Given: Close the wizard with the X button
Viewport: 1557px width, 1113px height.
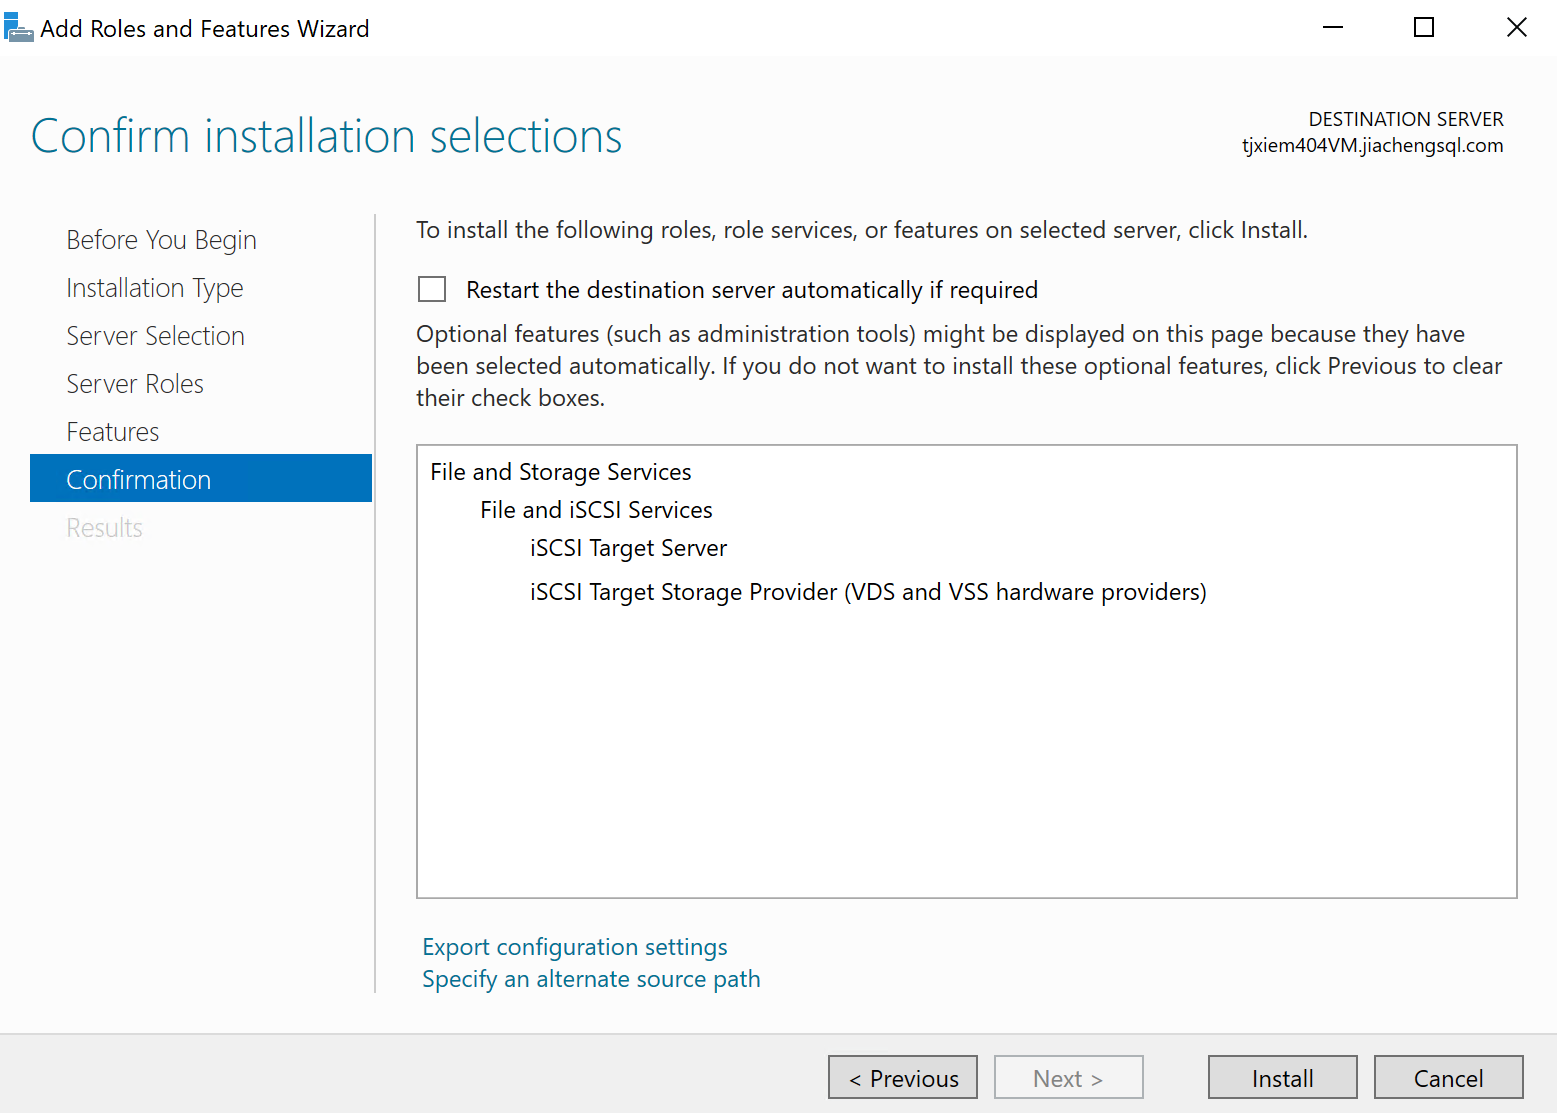Looking at the screenshot, I should (x=1516, y=28).
